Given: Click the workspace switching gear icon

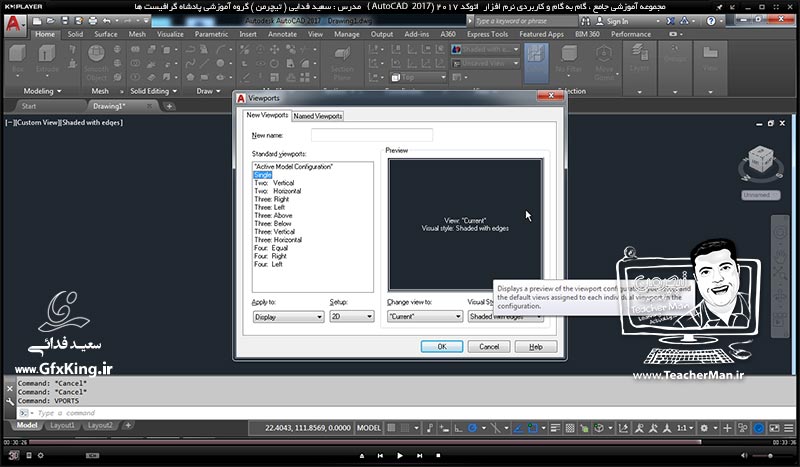Looking at the screenshot, I should (704, 428).
